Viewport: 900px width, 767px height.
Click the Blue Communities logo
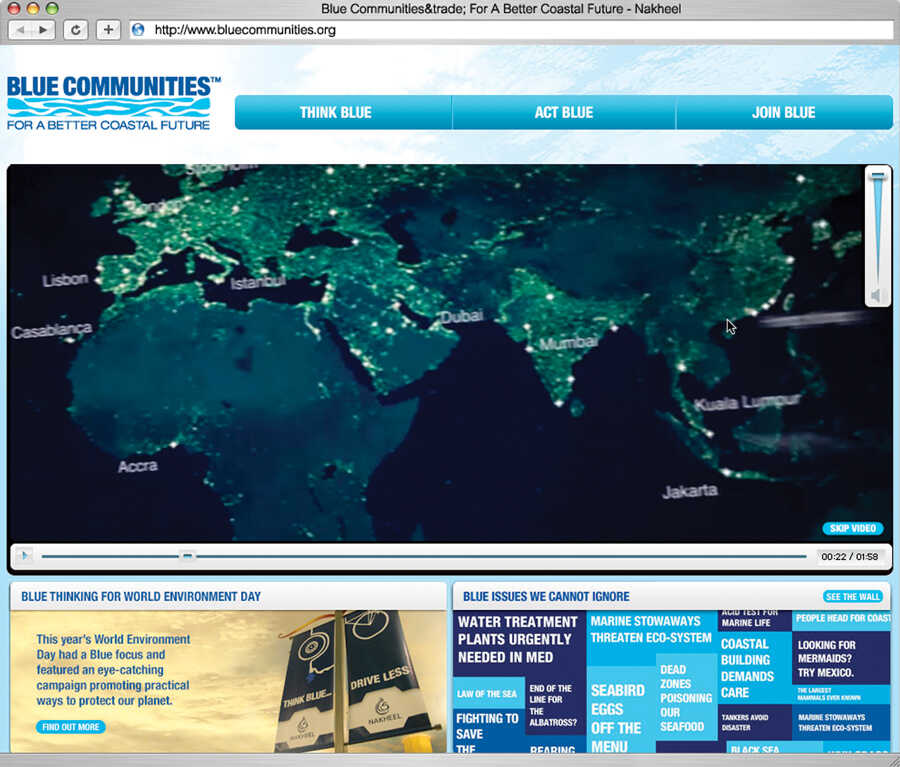112,102
